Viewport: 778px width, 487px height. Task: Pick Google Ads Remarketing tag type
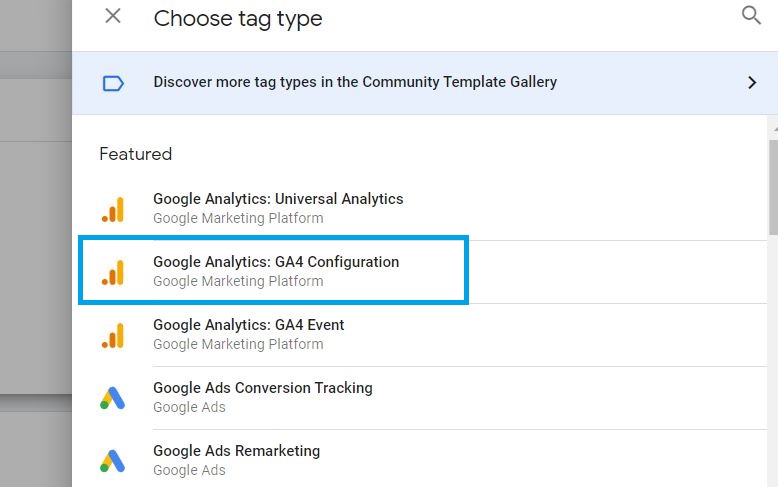point(420,460)
